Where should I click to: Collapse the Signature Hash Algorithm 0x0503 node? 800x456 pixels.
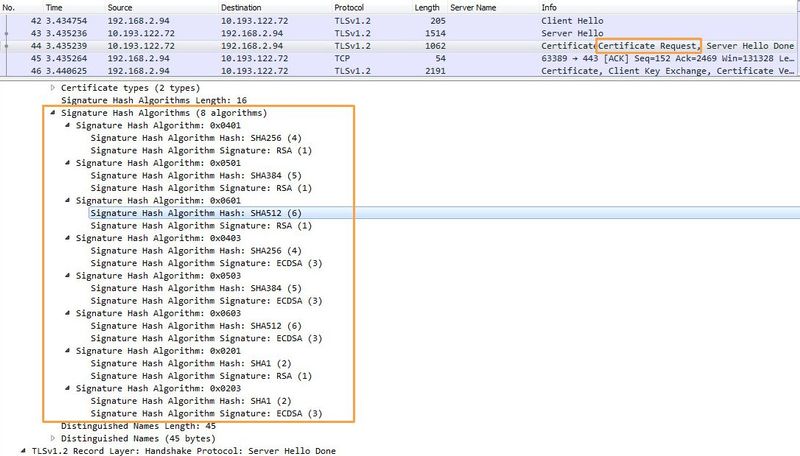pyautogui.click(x=67, y=275)
